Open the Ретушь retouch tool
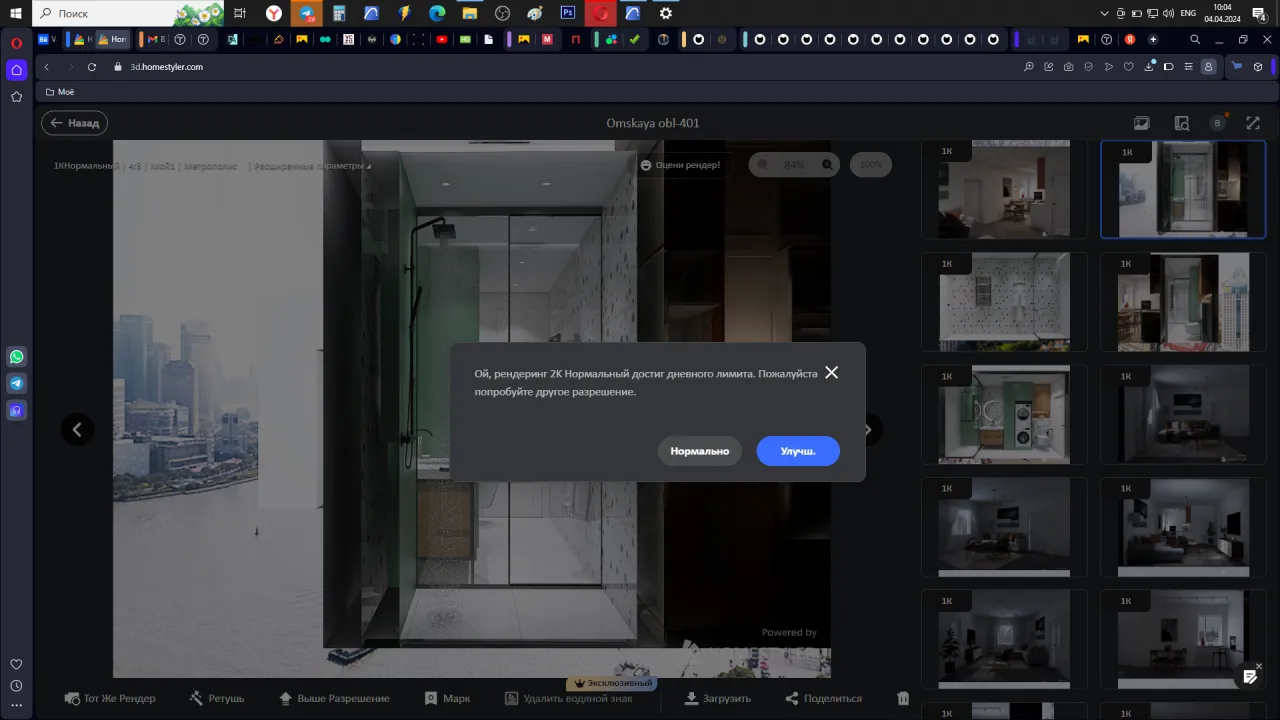 (x=196, y=698)
